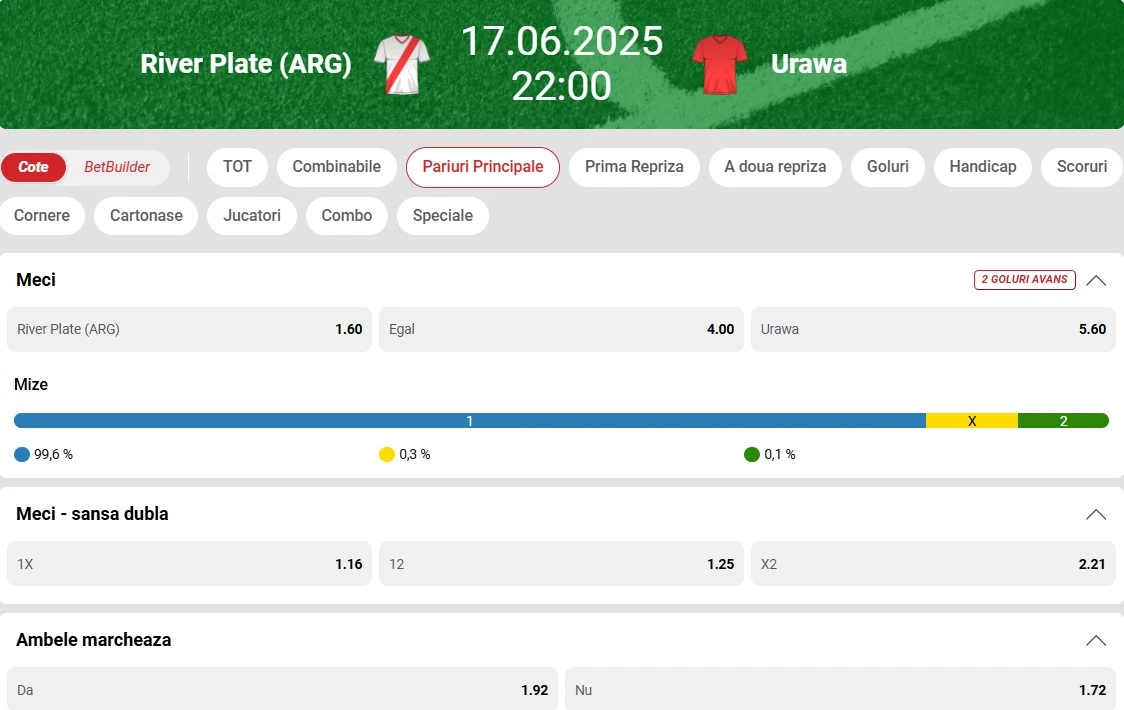This screenshot has width=1124, height=710.
Task: Click the yellow 0,3 % legend dot
Action: 387,454
